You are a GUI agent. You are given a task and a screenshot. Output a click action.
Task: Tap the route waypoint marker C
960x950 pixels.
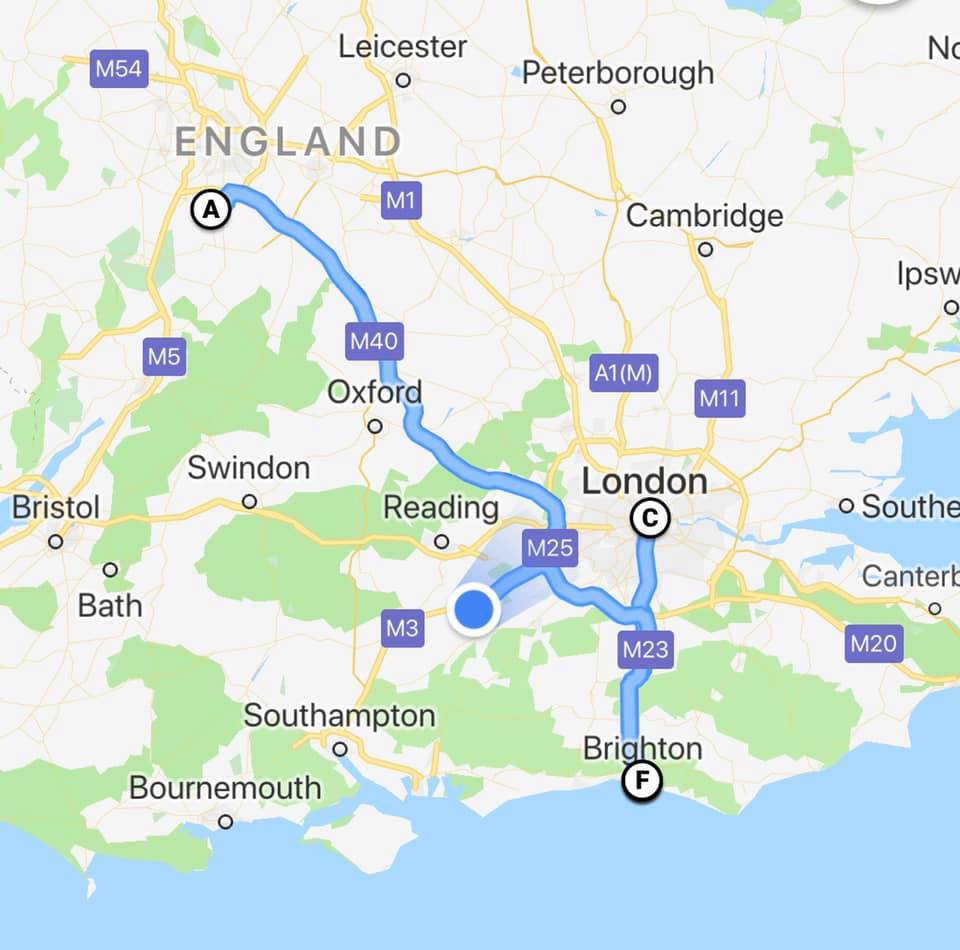point(650,518)
